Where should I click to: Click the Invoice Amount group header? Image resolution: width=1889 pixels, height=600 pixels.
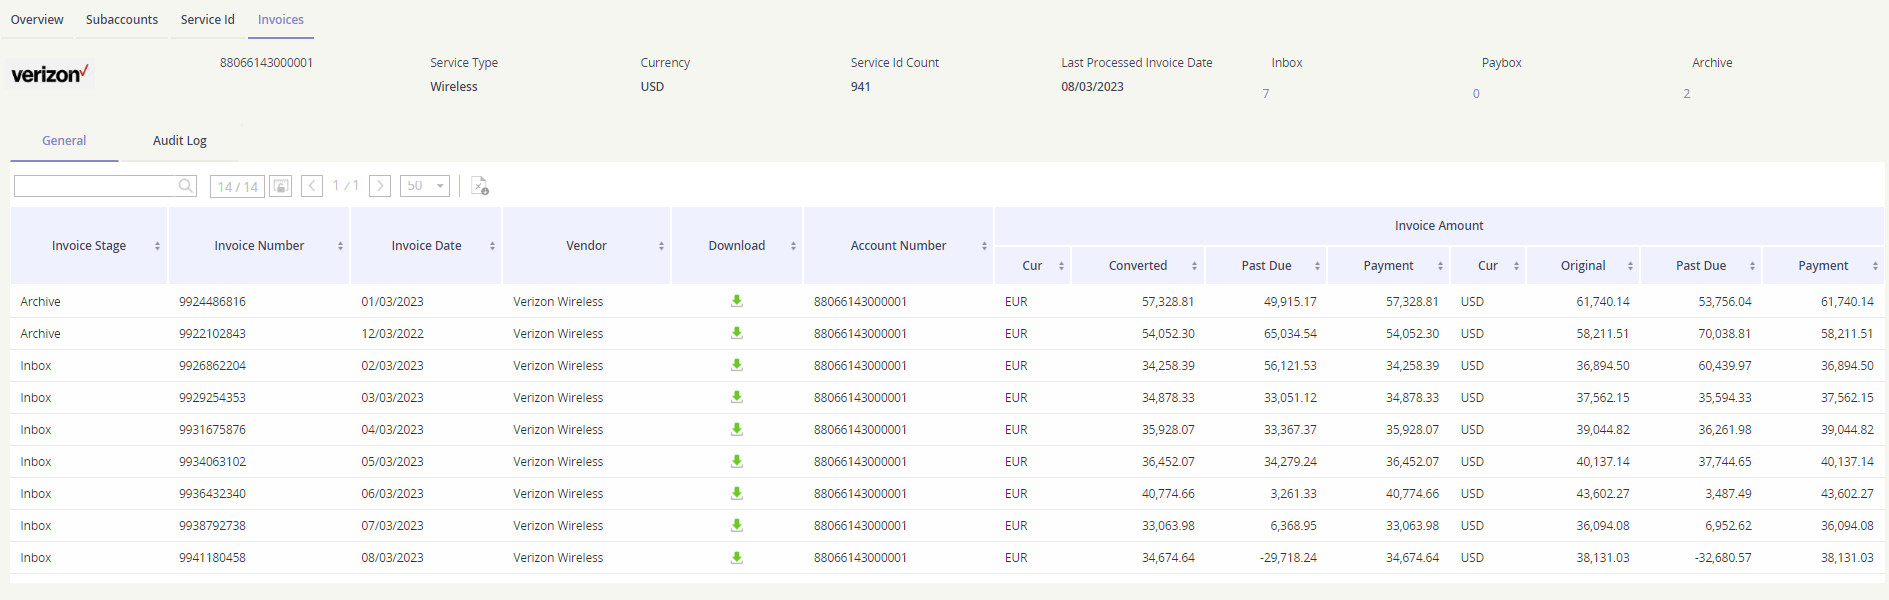[1439, 226]
